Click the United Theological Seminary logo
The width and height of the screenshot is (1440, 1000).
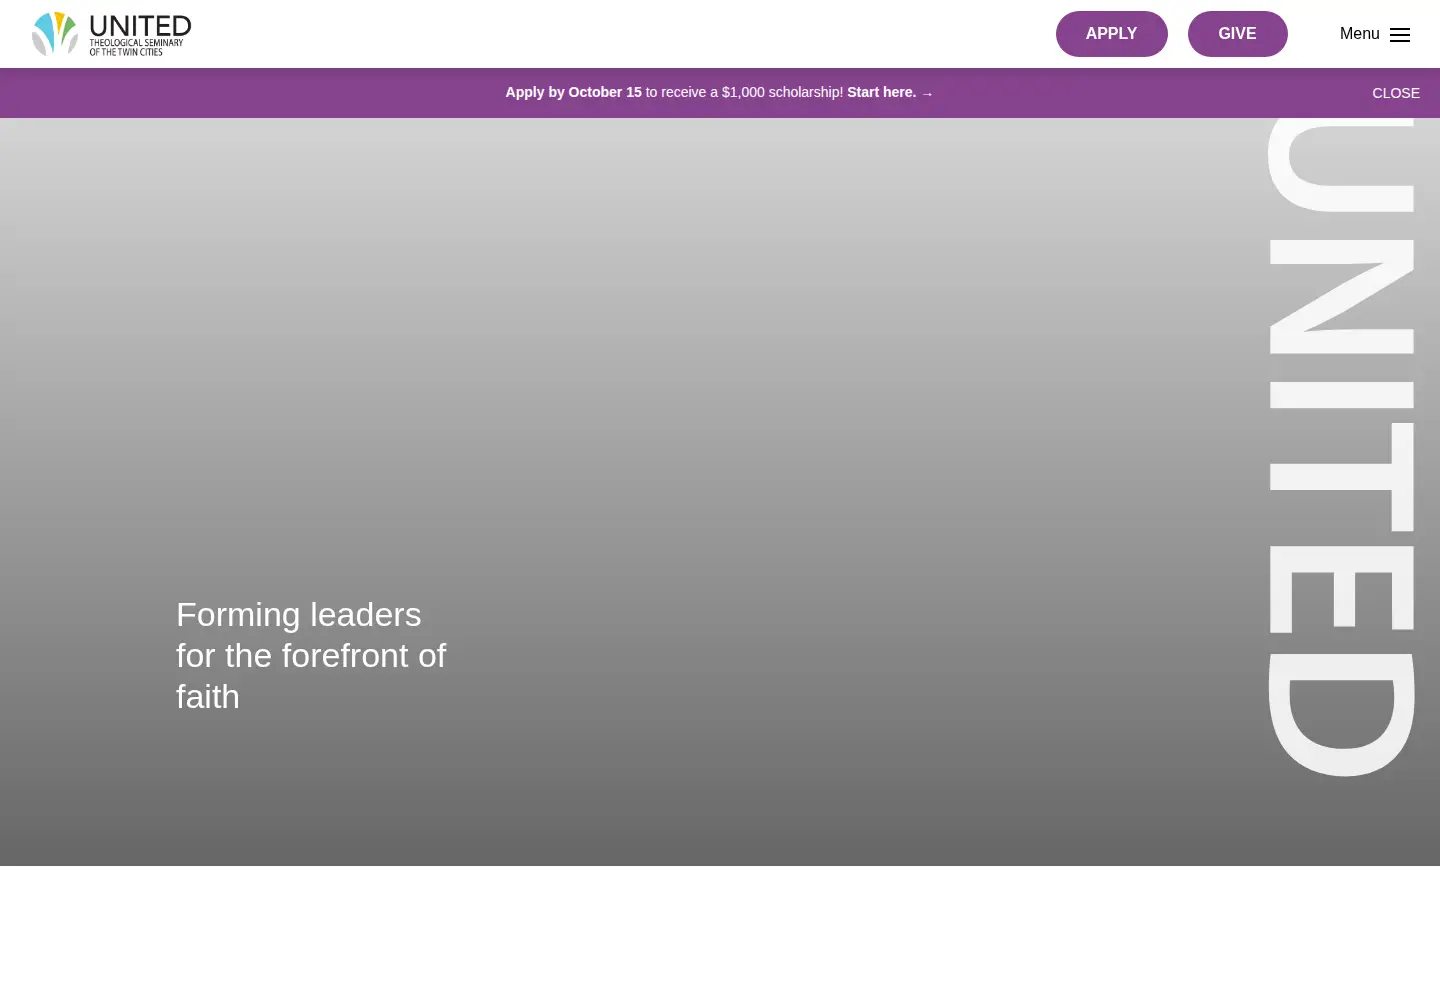(111, 34)
